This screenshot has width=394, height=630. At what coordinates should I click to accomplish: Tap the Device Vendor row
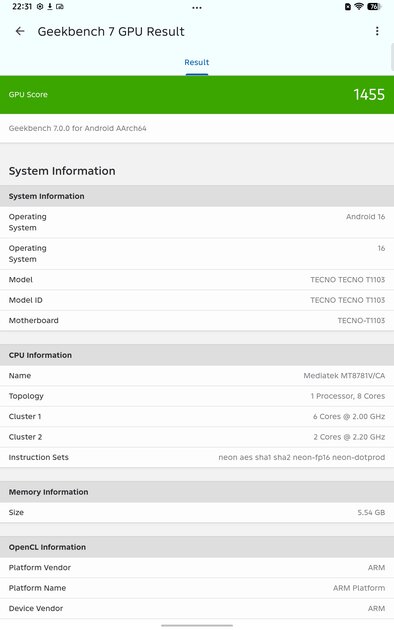(197, 609)
